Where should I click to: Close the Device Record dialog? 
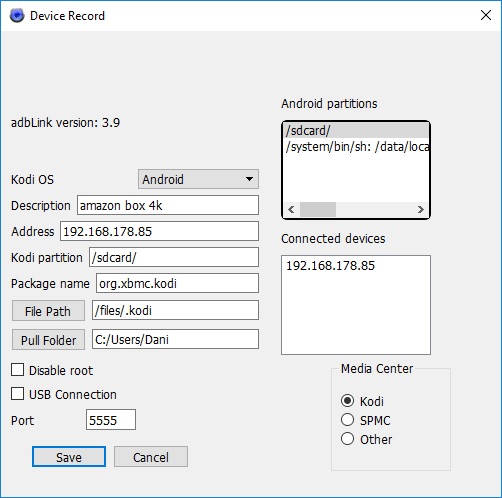(486, 15)
